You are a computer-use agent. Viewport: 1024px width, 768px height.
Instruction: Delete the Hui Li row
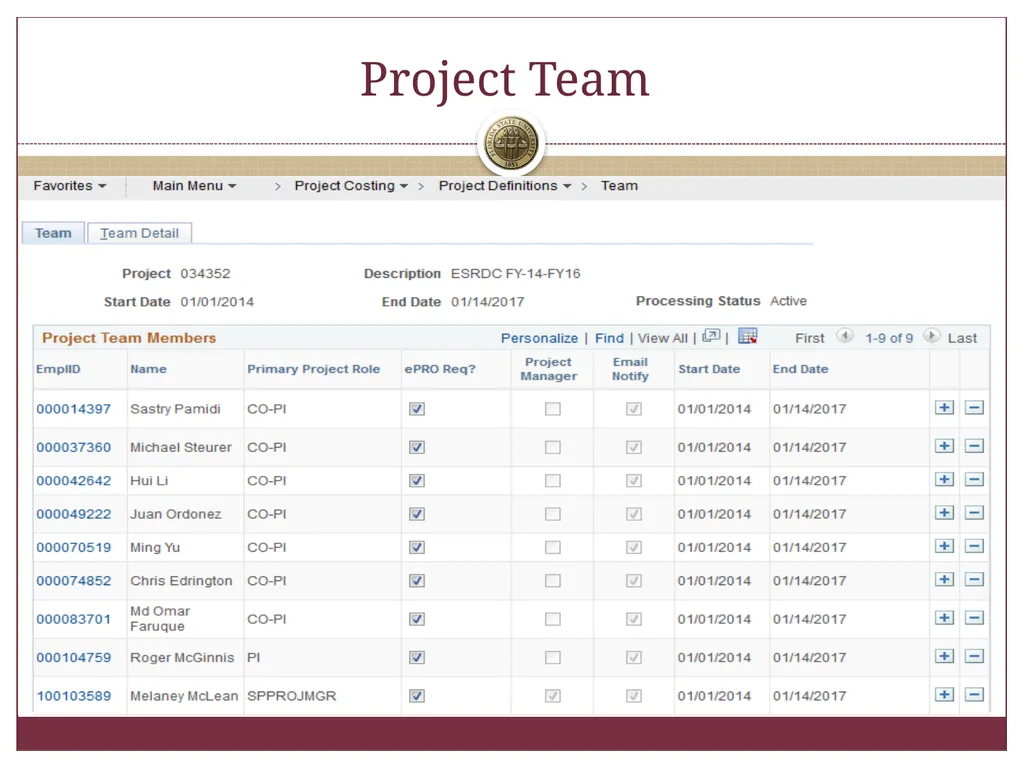click(974, 479)
